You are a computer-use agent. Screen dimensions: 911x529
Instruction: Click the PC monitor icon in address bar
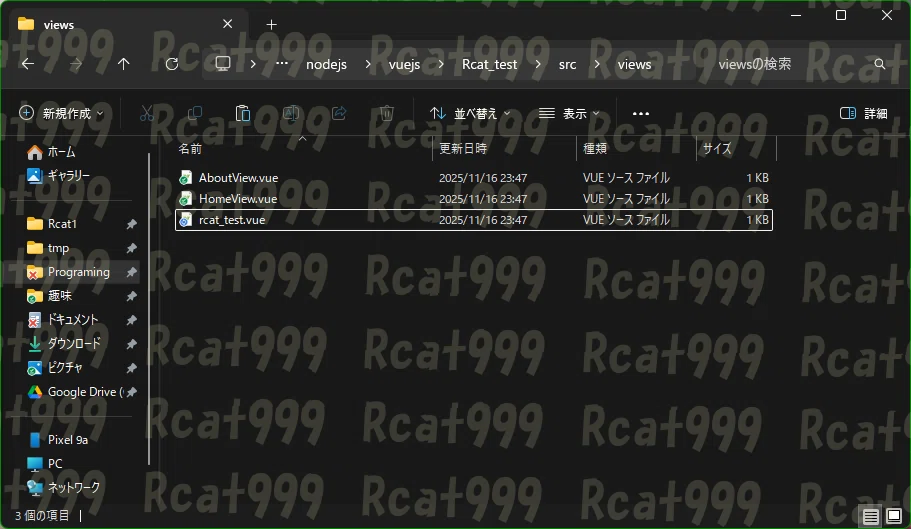point(223,63)
